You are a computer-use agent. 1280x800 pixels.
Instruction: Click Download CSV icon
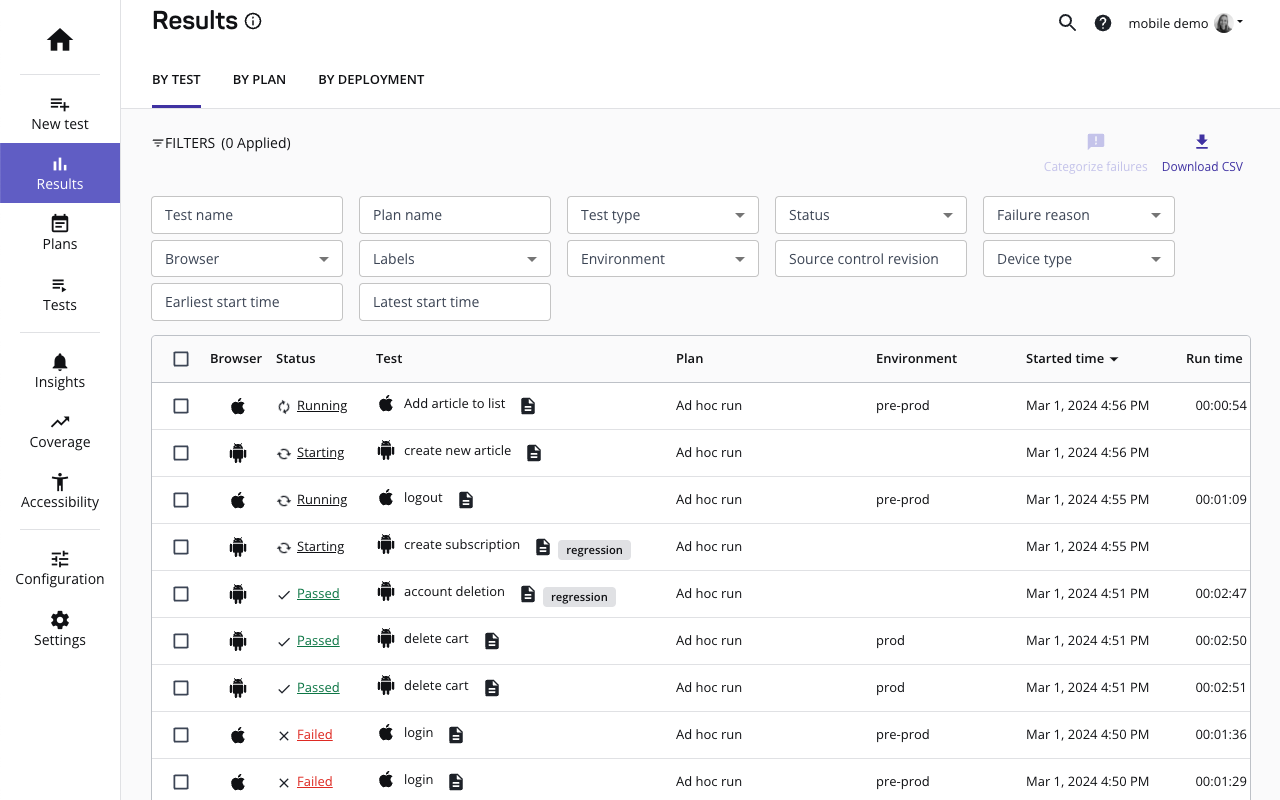coord(1202,142)
